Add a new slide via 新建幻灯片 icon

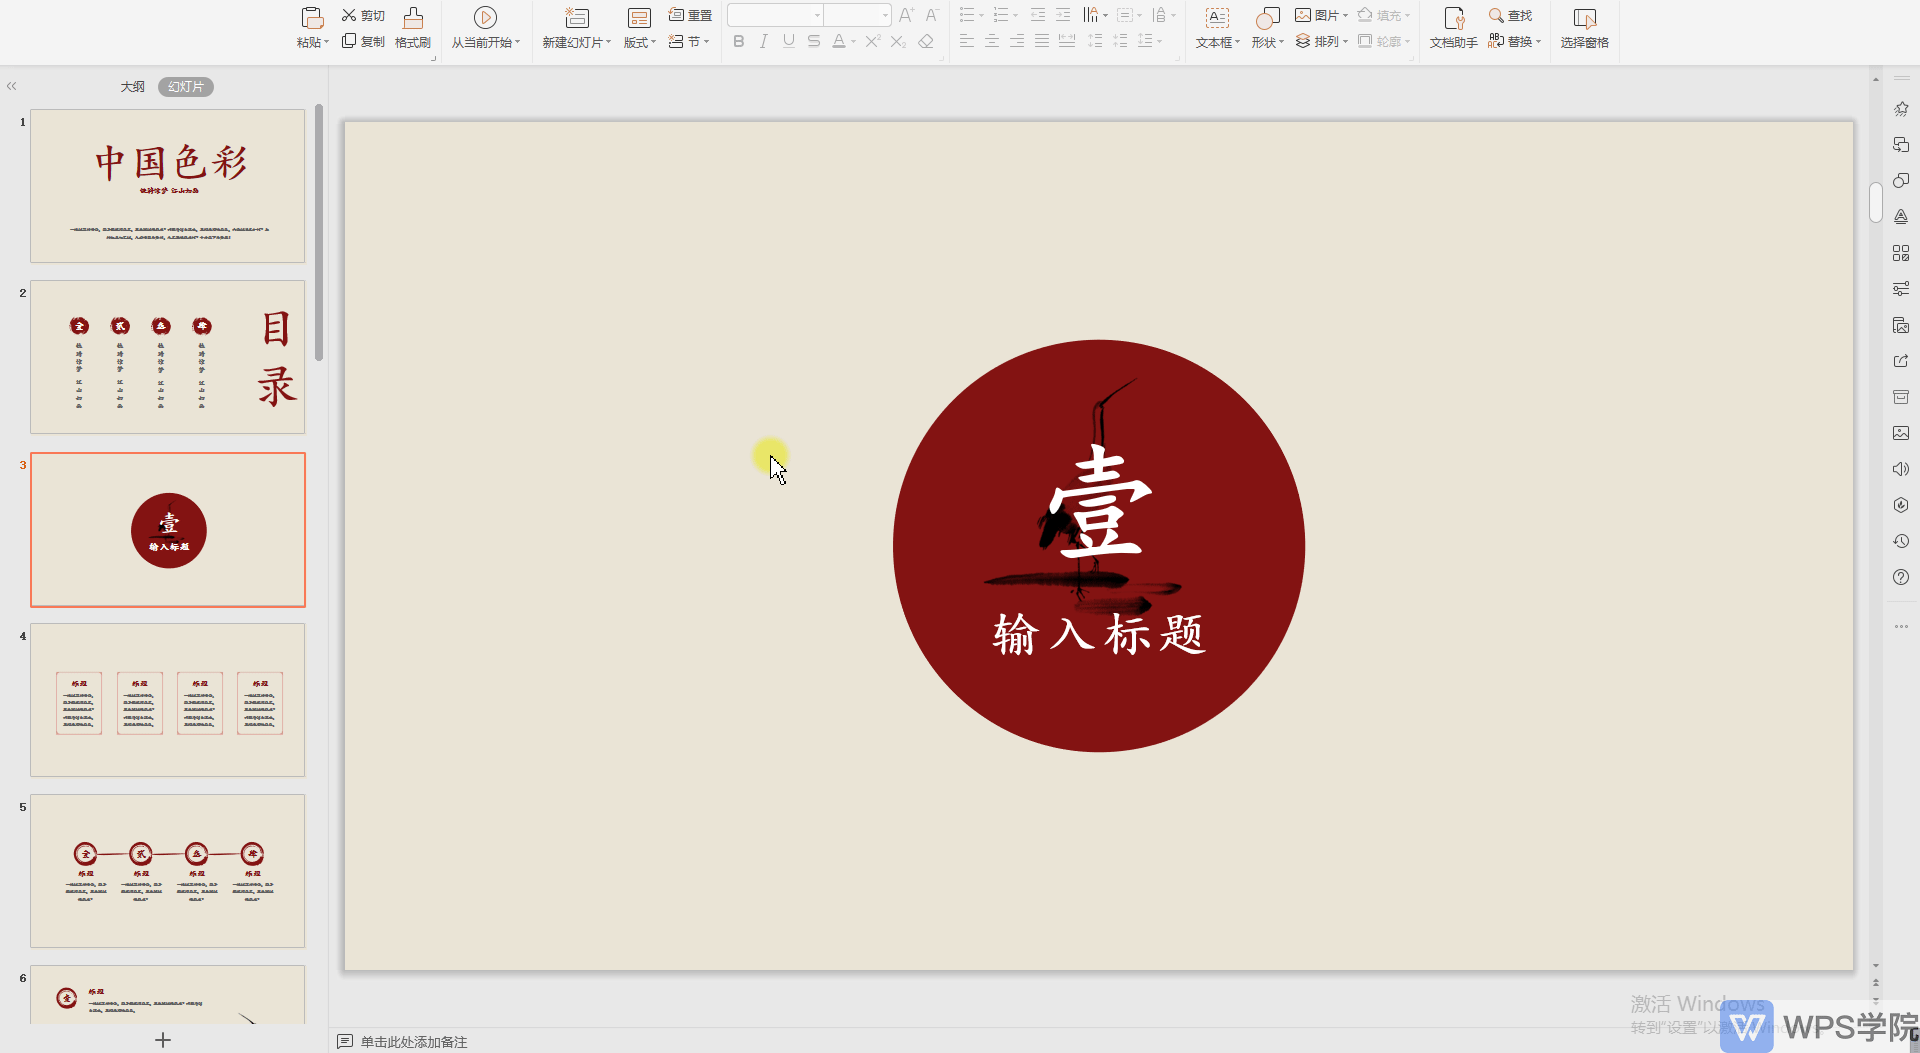coord(577,18)
